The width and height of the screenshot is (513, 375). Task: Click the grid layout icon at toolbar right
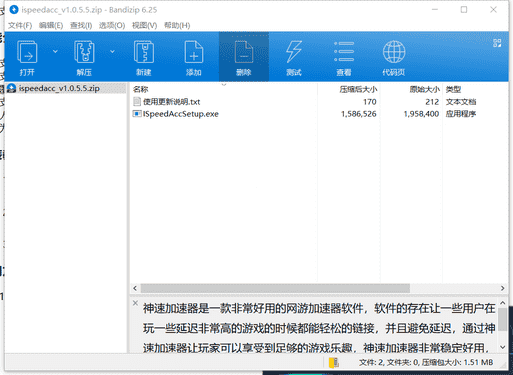(x=497, y=43)
